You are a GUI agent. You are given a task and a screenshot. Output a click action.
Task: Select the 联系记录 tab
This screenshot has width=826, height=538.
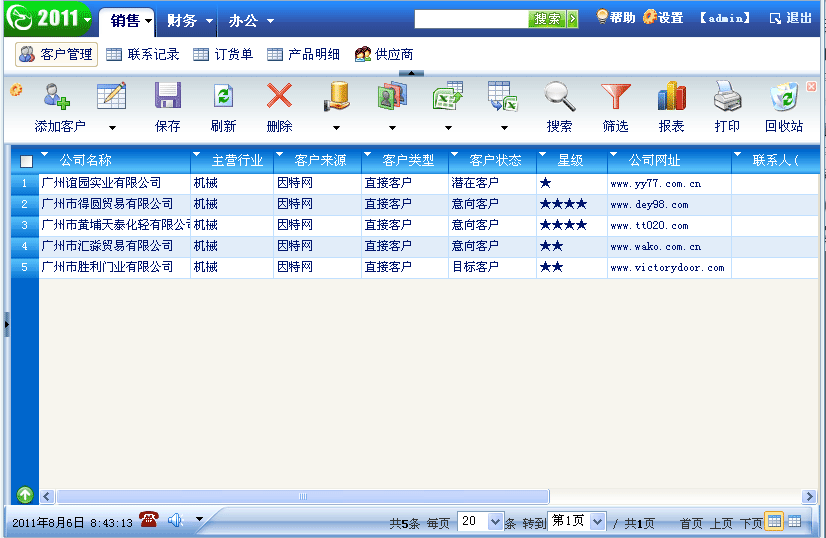coord(143,54)
